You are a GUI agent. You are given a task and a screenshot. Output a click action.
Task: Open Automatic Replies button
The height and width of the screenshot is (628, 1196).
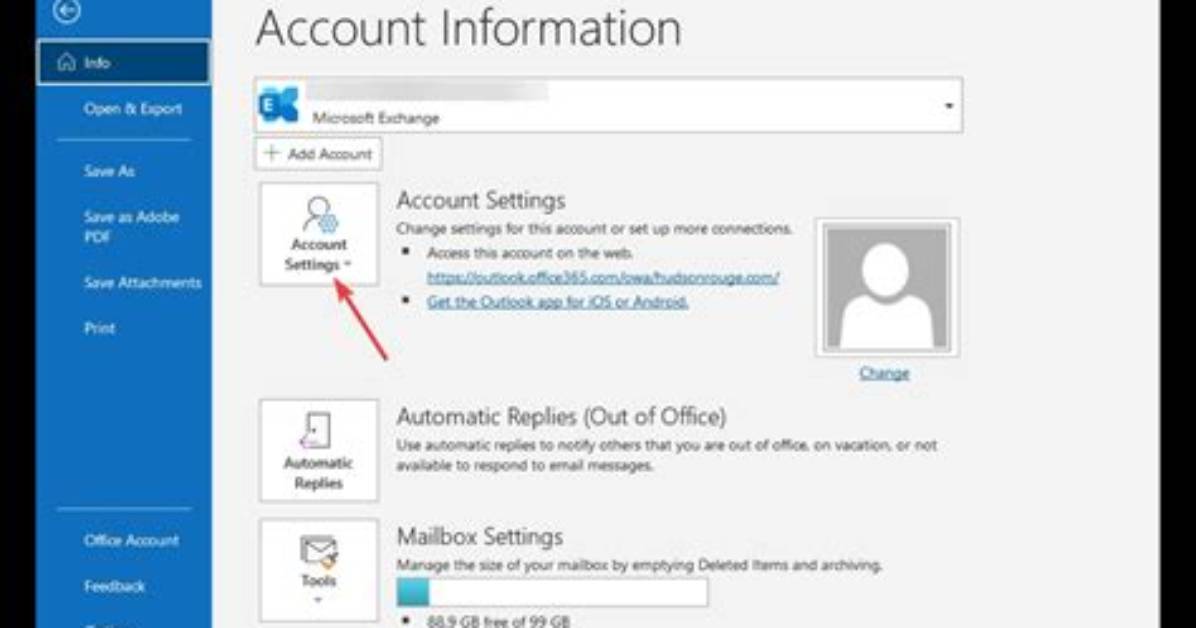pos(319,450)
